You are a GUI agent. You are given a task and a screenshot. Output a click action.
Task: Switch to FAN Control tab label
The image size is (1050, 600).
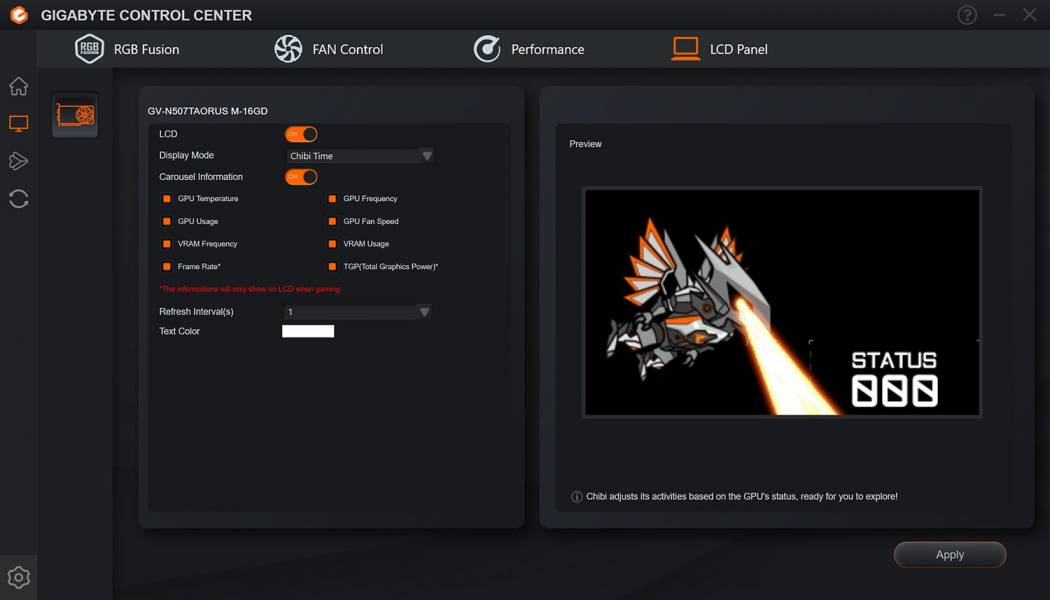(348, 50)
